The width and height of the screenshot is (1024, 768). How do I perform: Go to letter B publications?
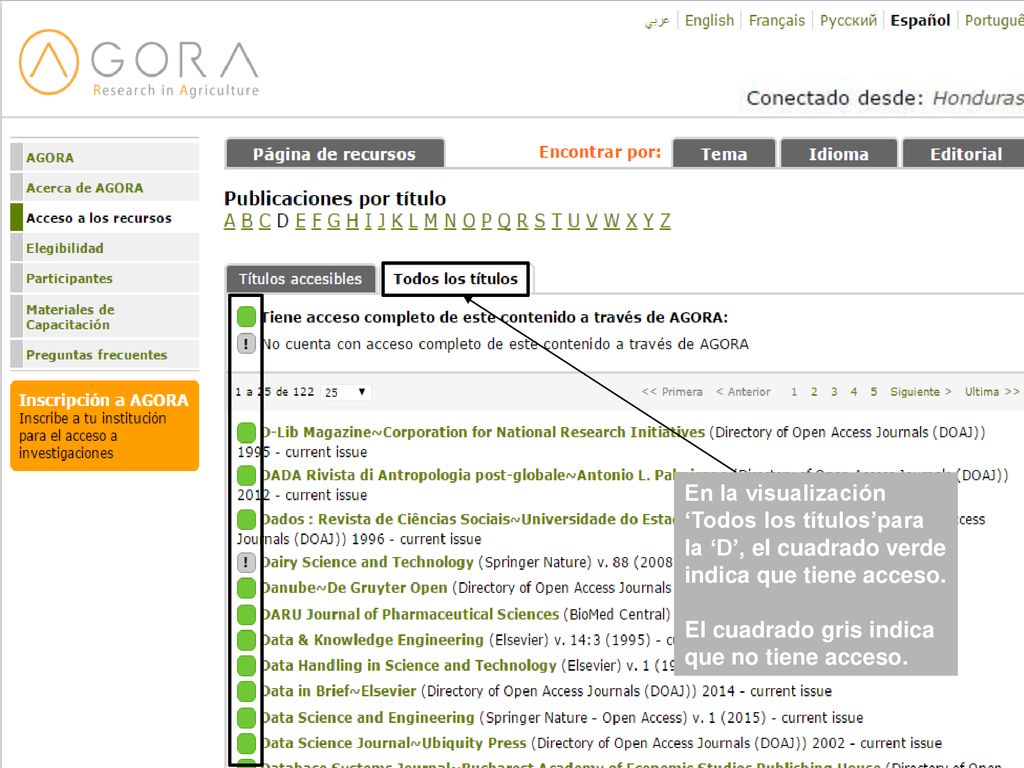(x=247, y=221)
